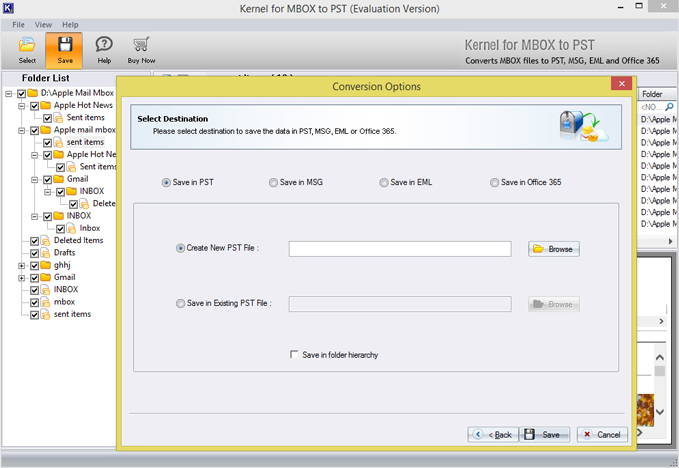
Task: Select the Save in MSG option
Action: coord(273,183)
